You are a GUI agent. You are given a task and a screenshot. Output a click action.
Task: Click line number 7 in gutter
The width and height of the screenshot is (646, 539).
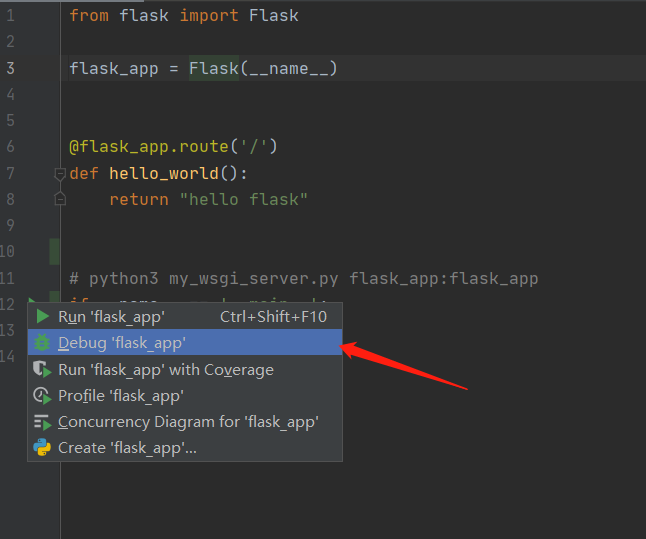pyautogui.click(x=10, y=173)
